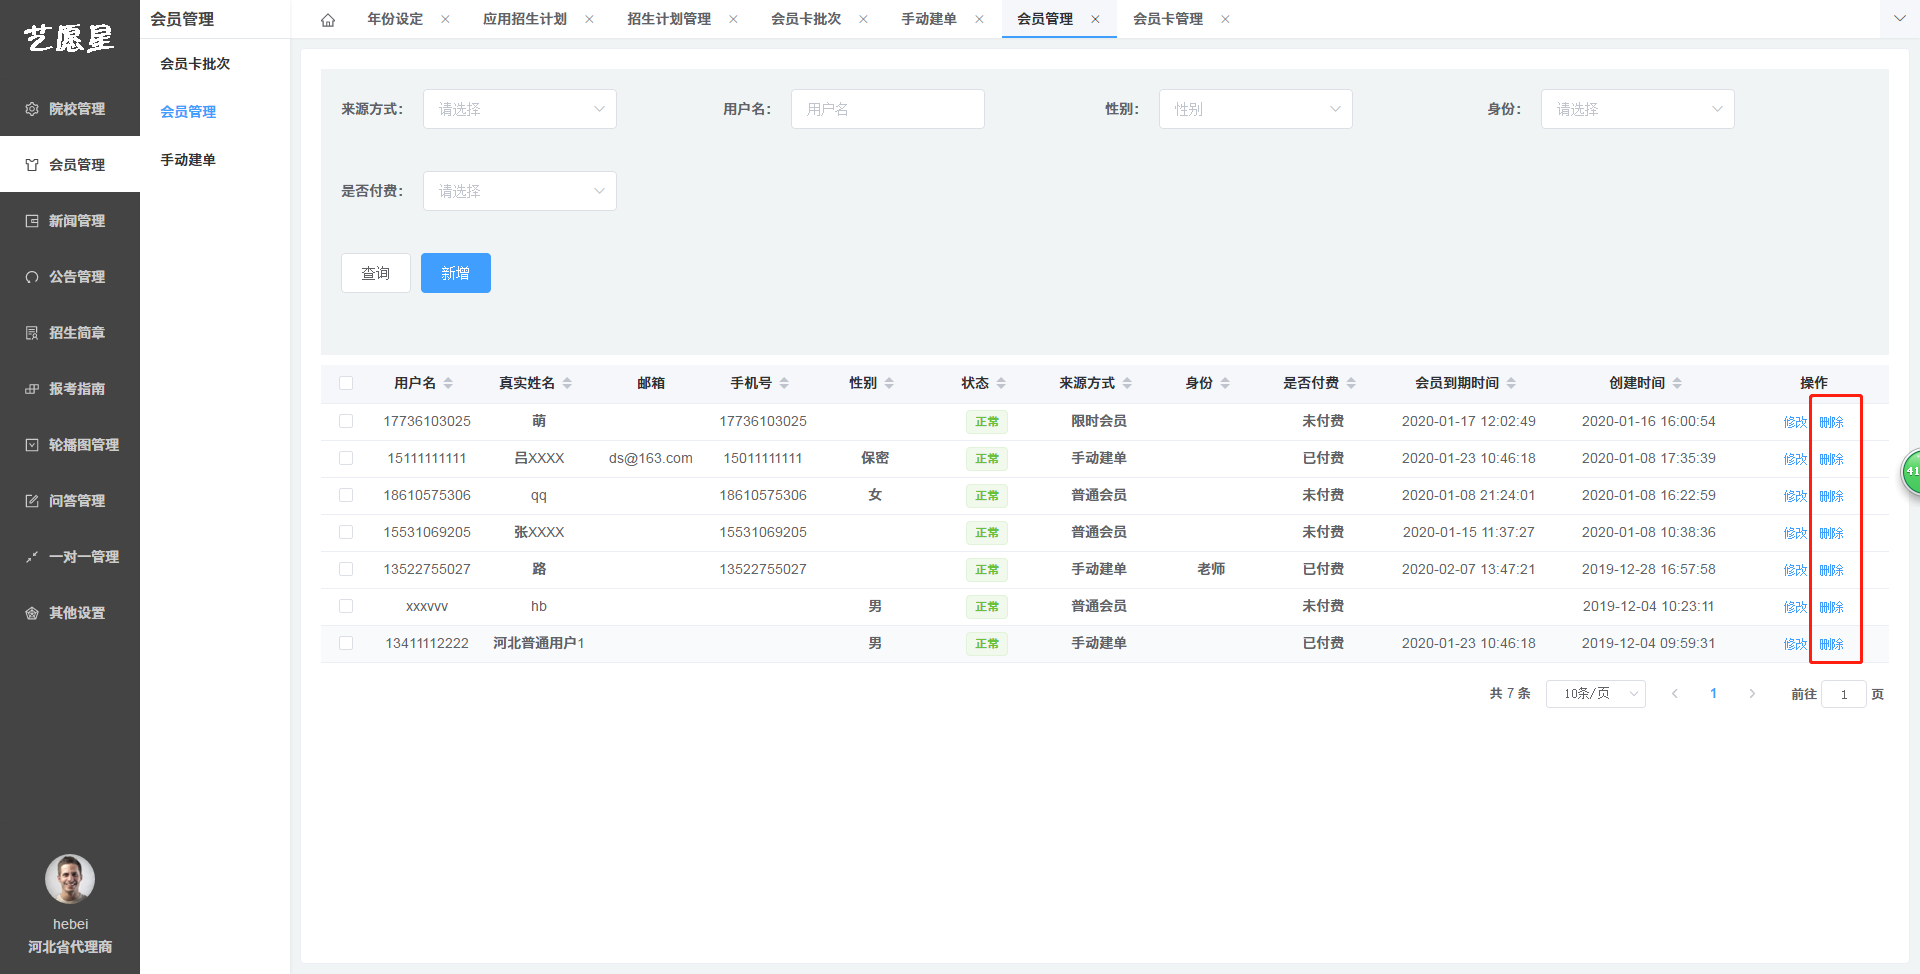Close the 会员卡批次 tab
This screenshot has height=974, width=1920.
point(863,19)
